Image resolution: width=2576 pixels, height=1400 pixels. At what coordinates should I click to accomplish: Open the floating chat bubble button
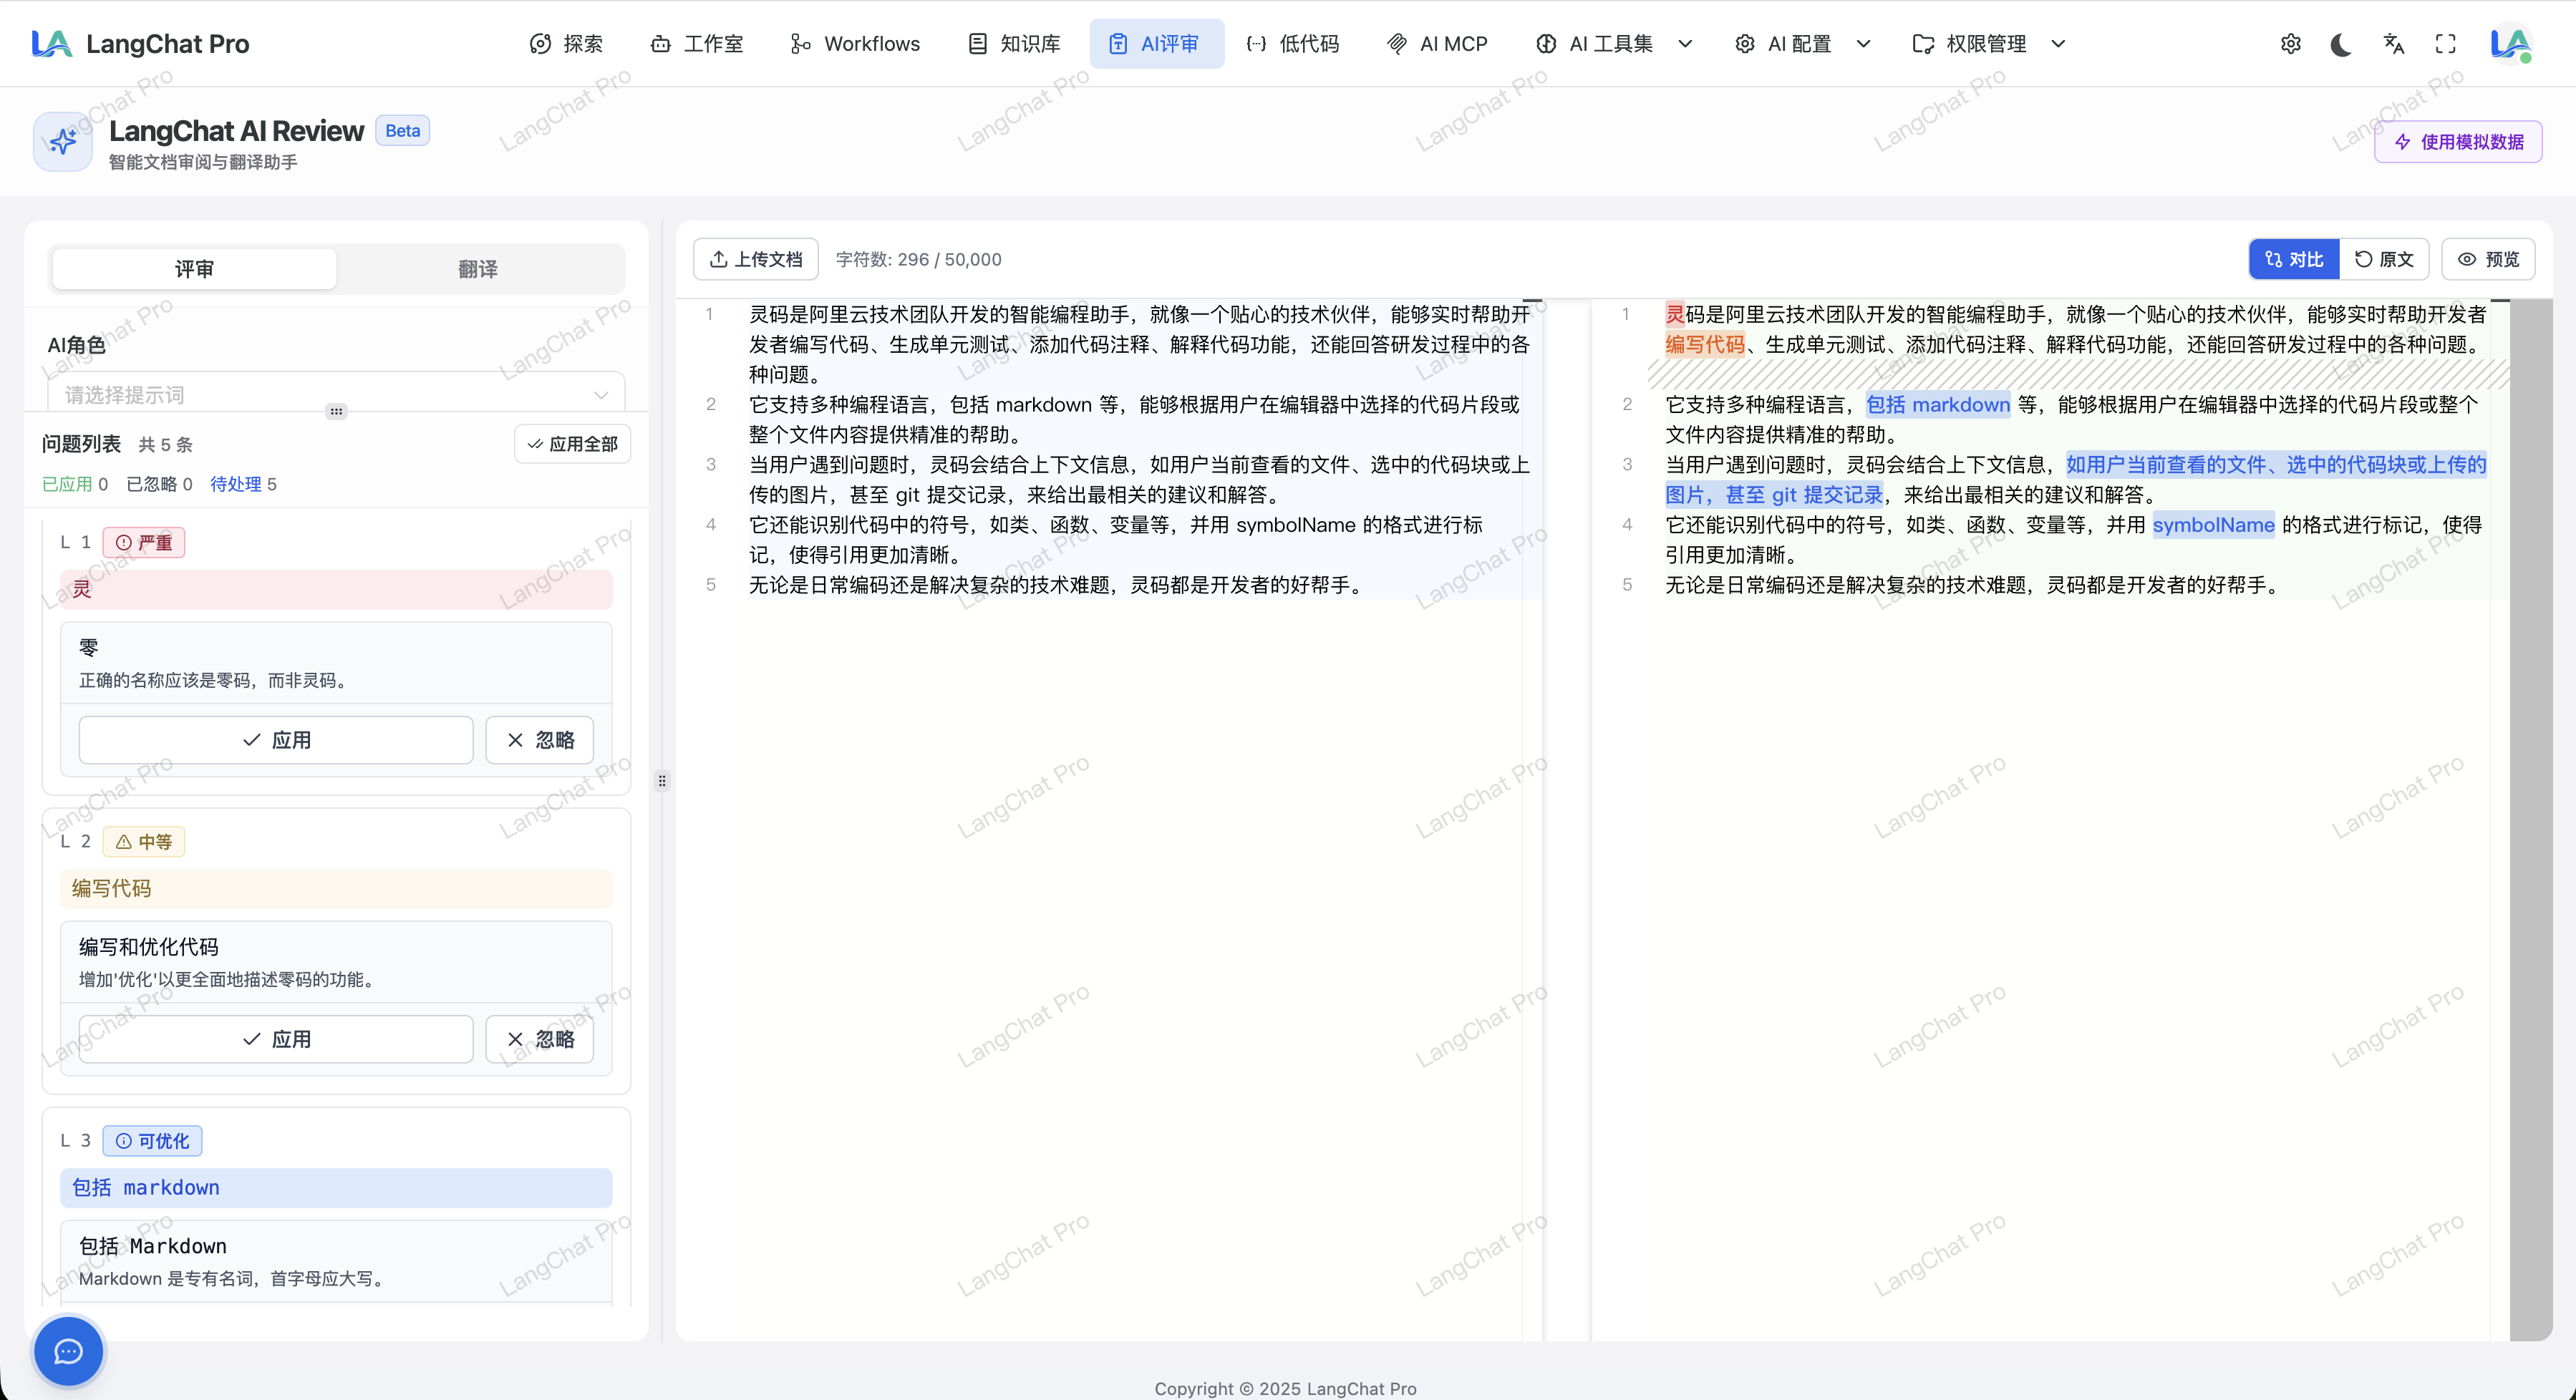[x=68, y=1352]
